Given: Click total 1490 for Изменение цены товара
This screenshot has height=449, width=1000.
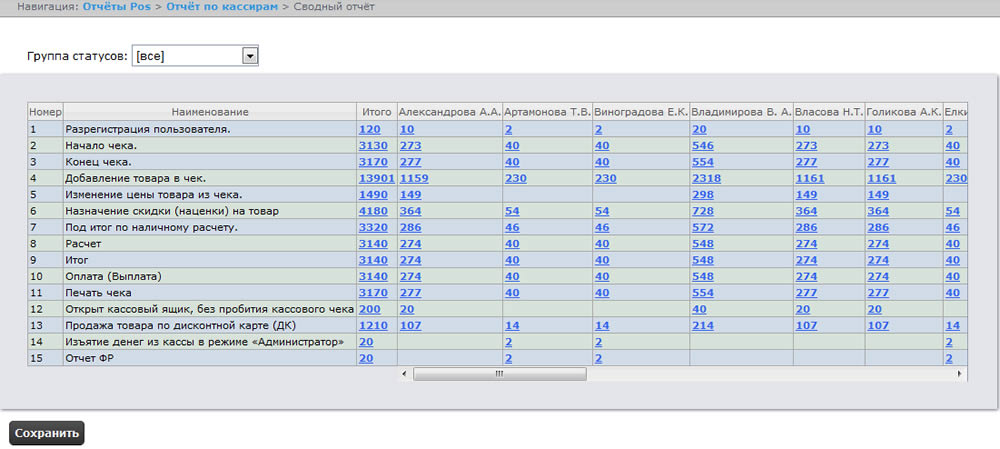Looking at the screenshot, I should point(373,194).
